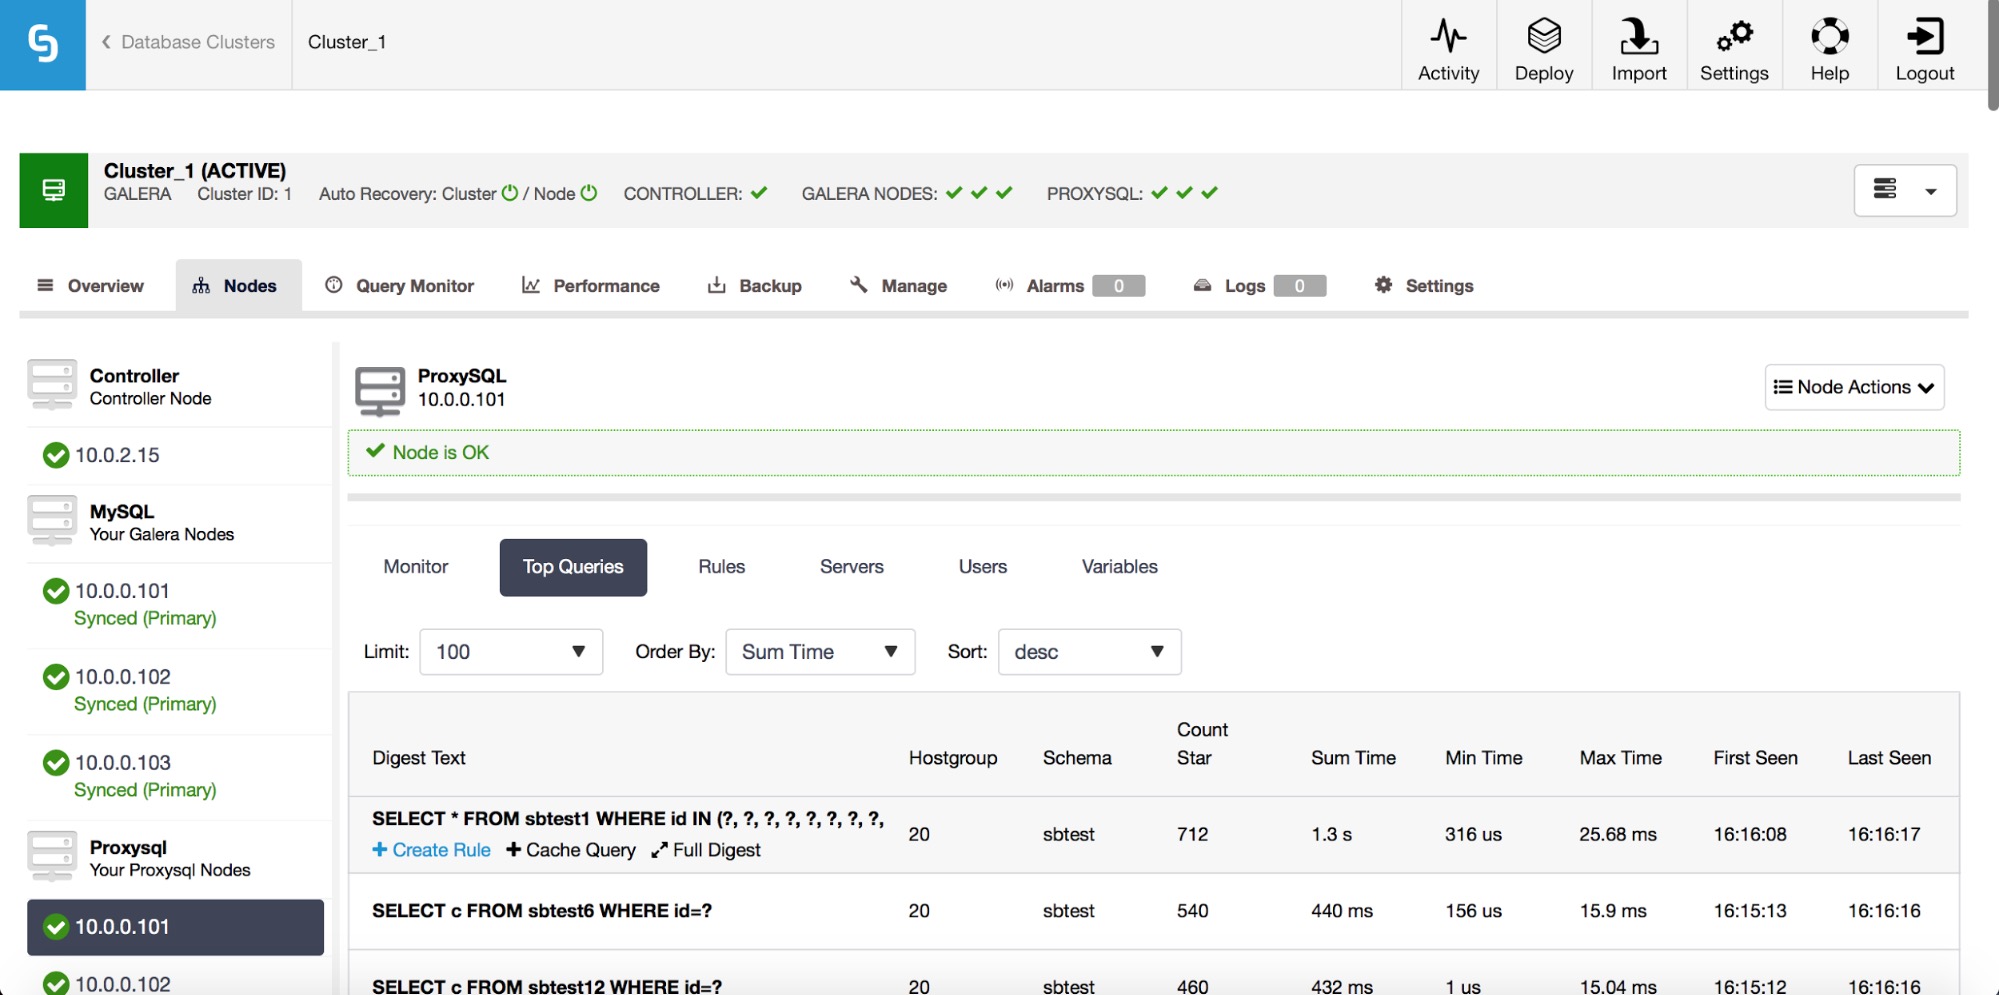Open the Logs tab
The width and height of the screenshot is (1999, 995).
pos(1259,286)
